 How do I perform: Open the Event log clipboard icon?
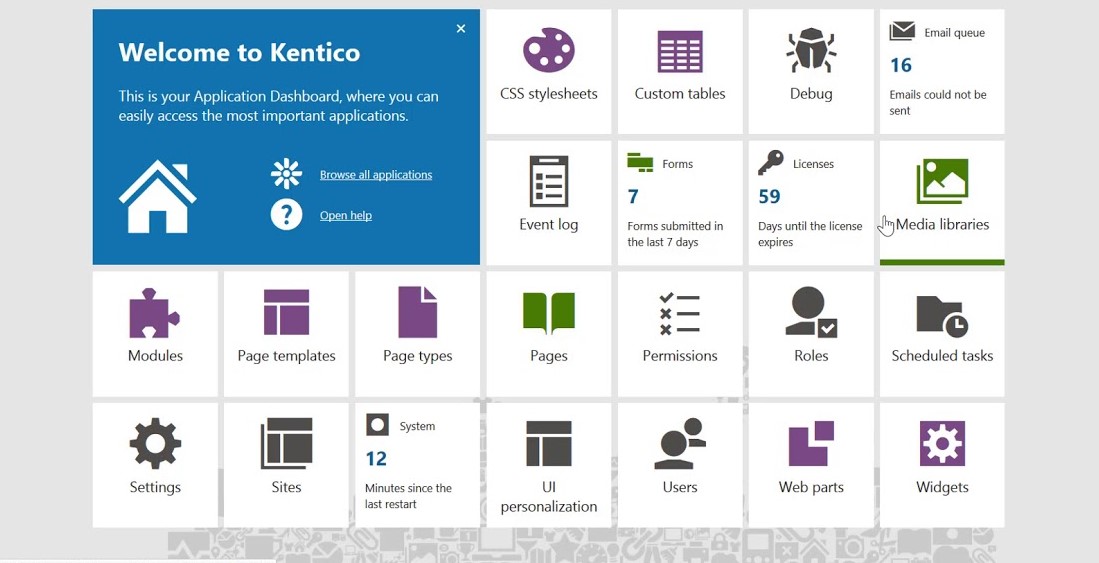(x=549, y=181)
